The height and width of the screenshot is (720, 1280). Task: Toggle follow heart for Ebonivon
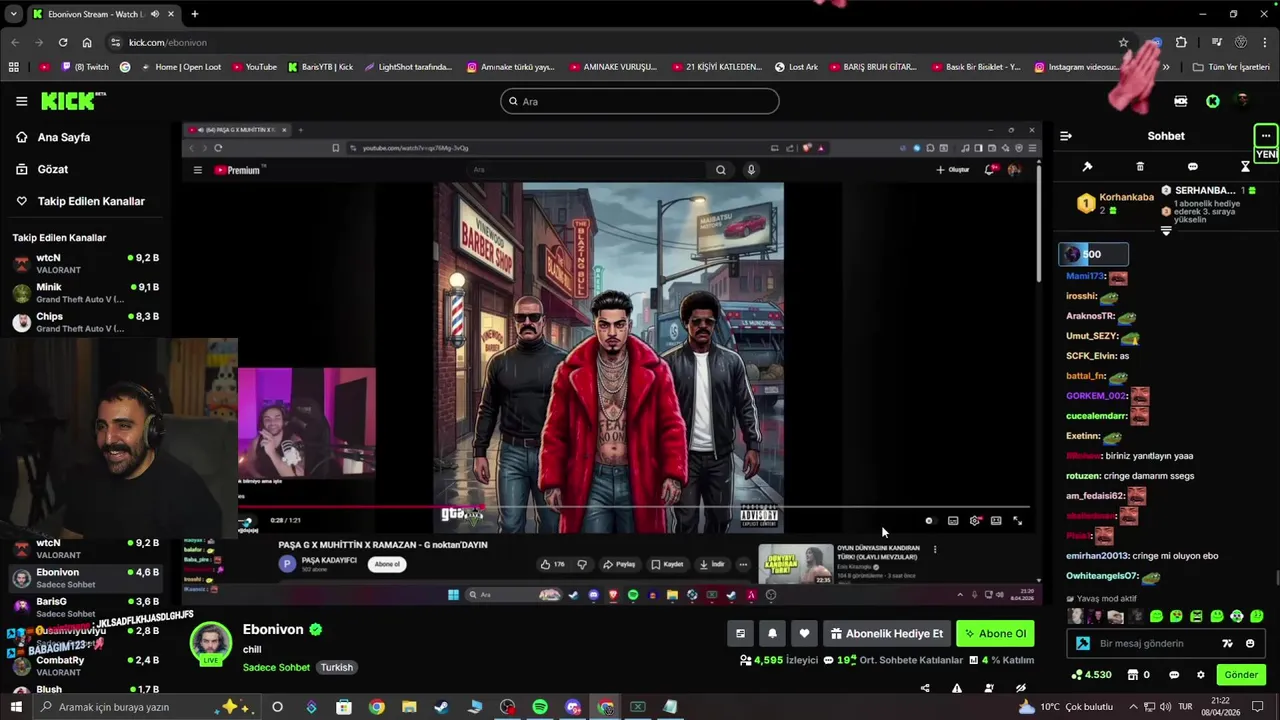point(804,633)
